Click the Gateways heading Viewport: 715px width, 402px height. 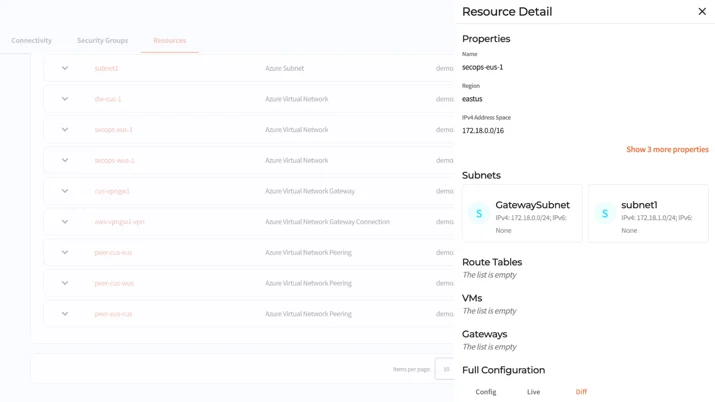point(484,334)
